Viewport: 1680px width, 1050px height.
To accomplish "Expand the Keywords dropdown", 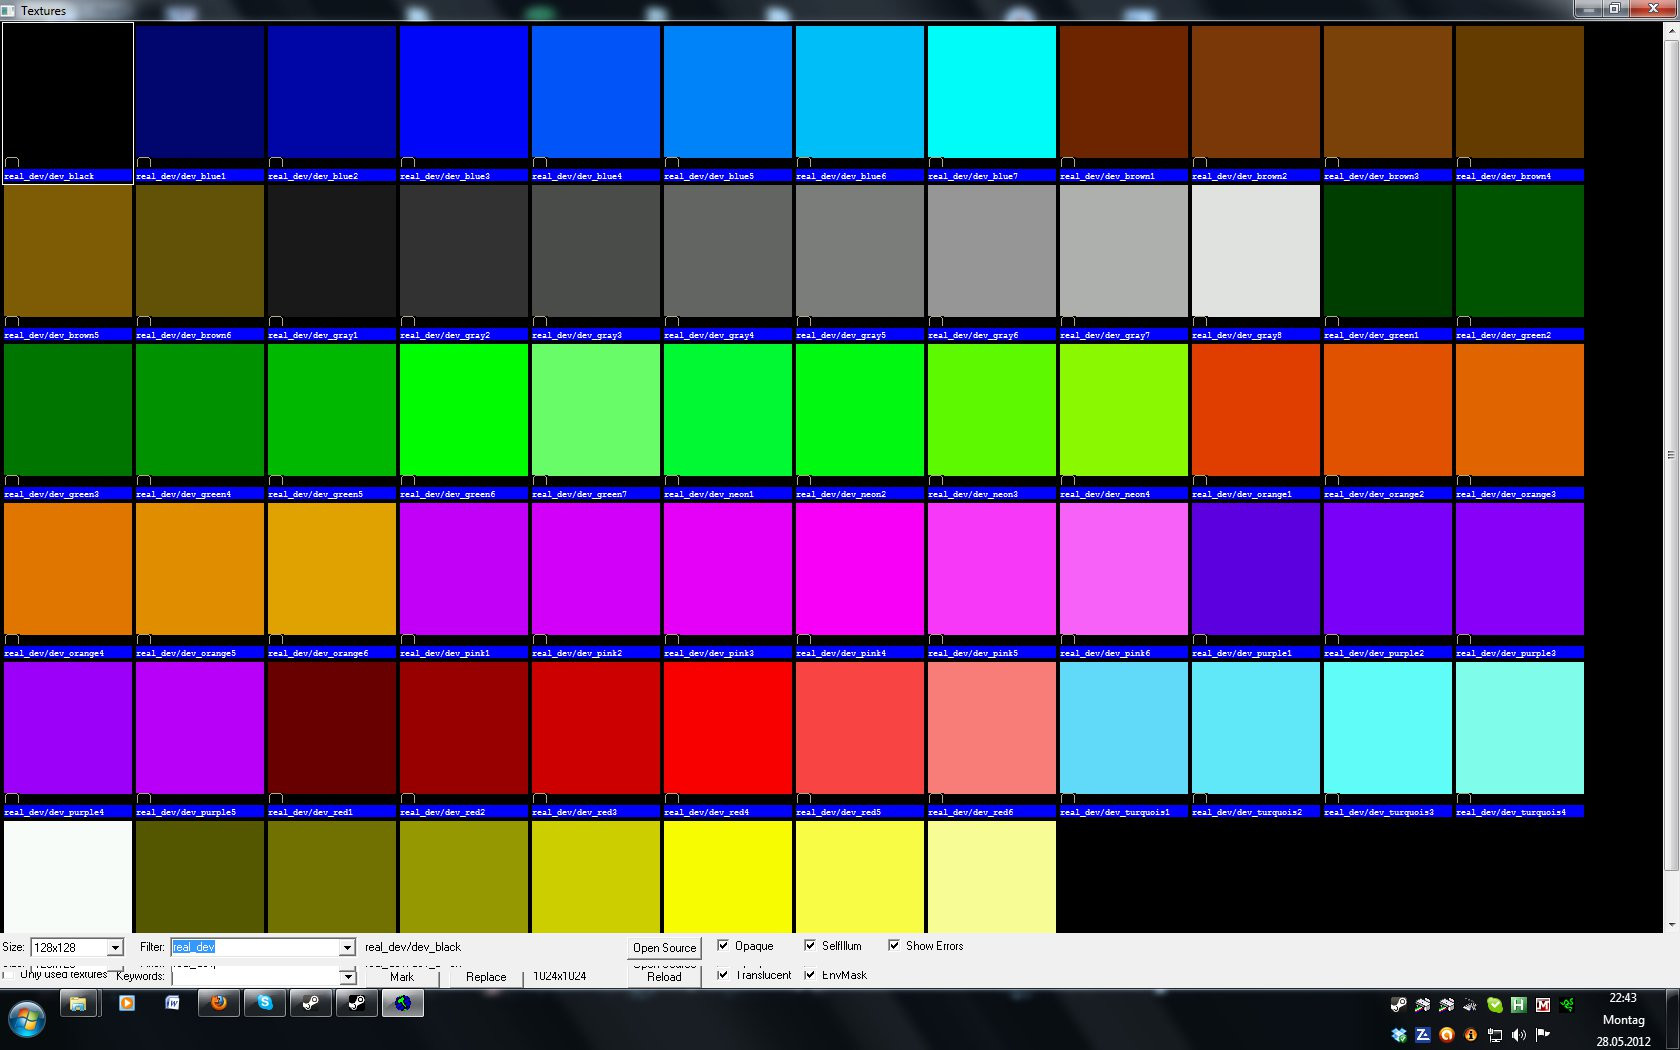I will click(x=347, y=977).
